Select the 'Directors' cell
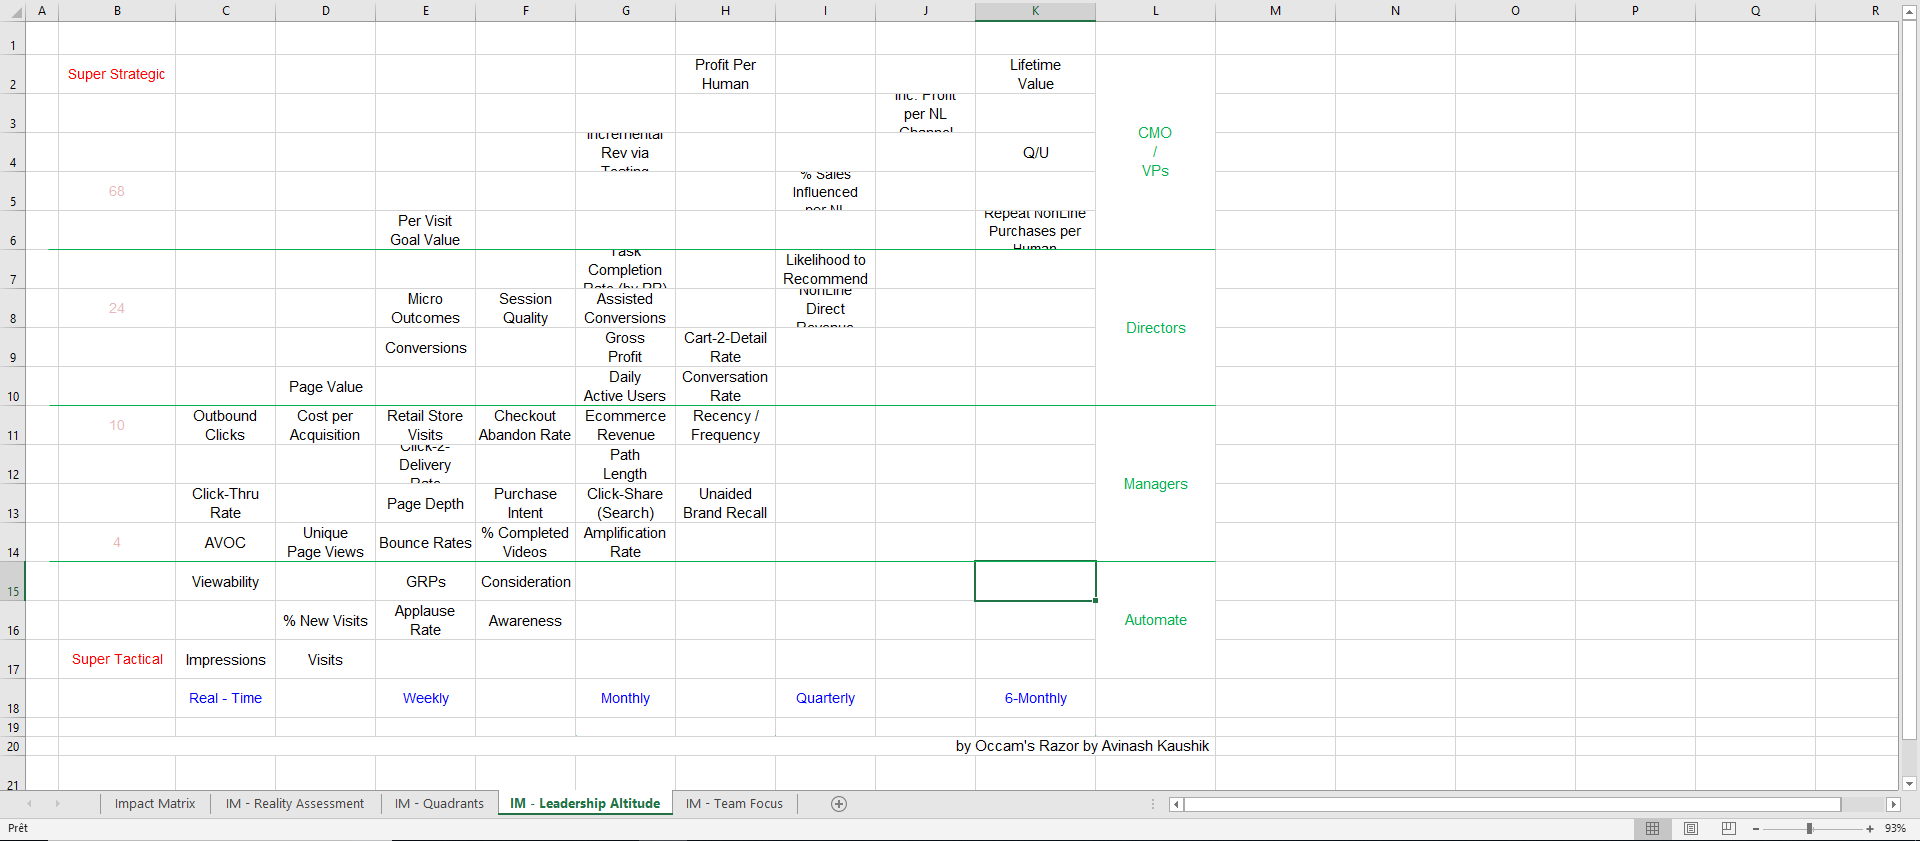 click(x=1155, y=328)
